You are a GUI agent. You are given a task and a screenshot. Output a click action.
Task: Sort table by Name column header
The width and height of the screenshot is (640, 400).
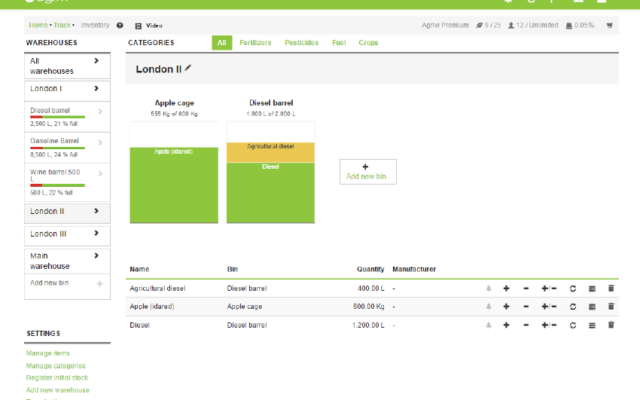[x=140, y=269]
